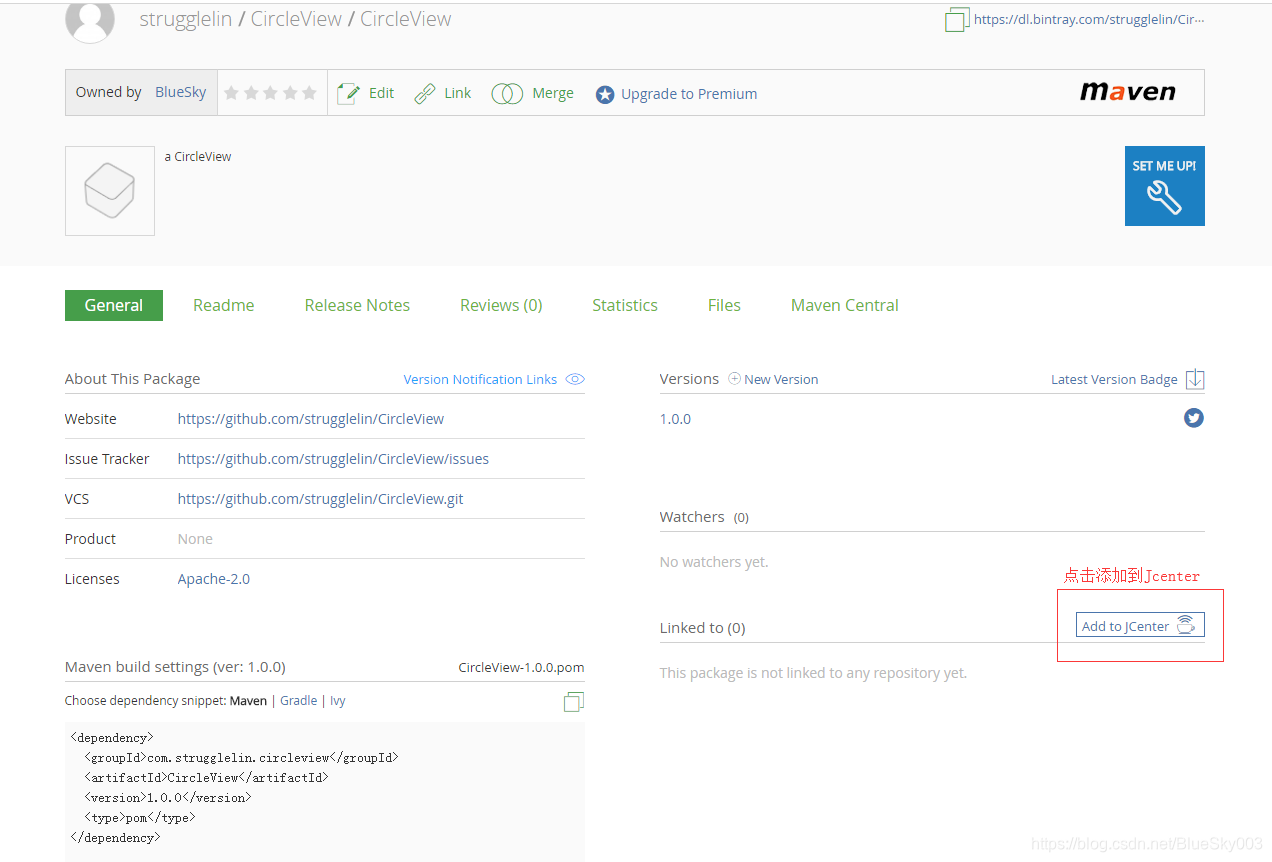The height and width of the screenshot is (862, 1272).
Task: Click the Upgrade to Premium link
Action: point(689,94)
